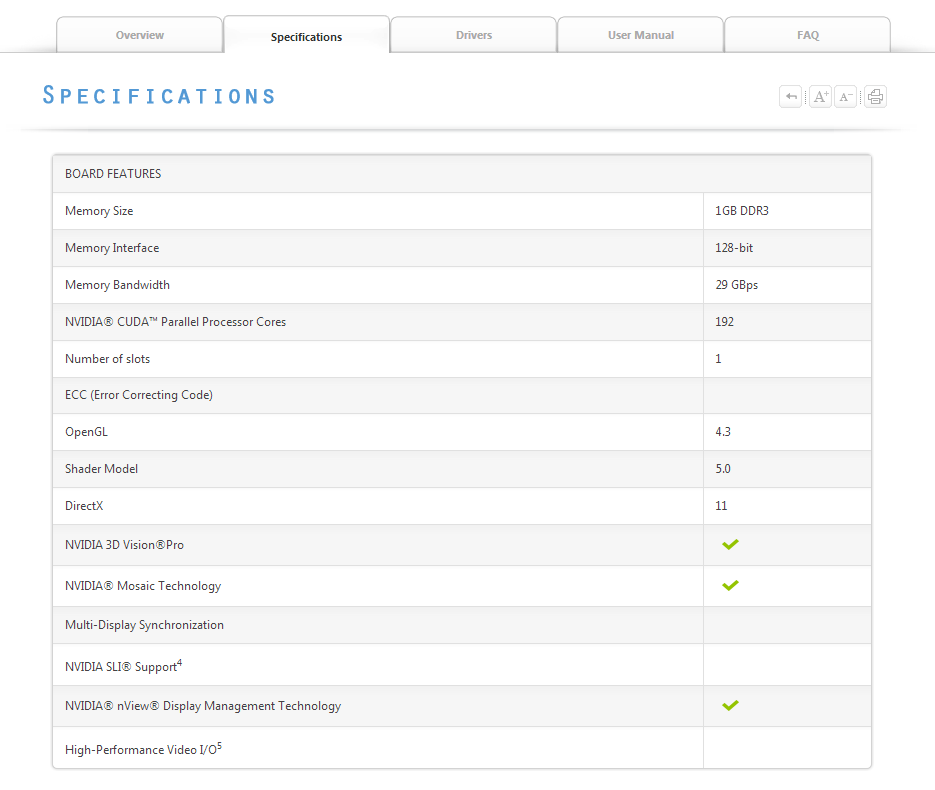Screen dimensions: 935x790
Task: Click the Specifications page heading
Action: click(x=159, y=96)
